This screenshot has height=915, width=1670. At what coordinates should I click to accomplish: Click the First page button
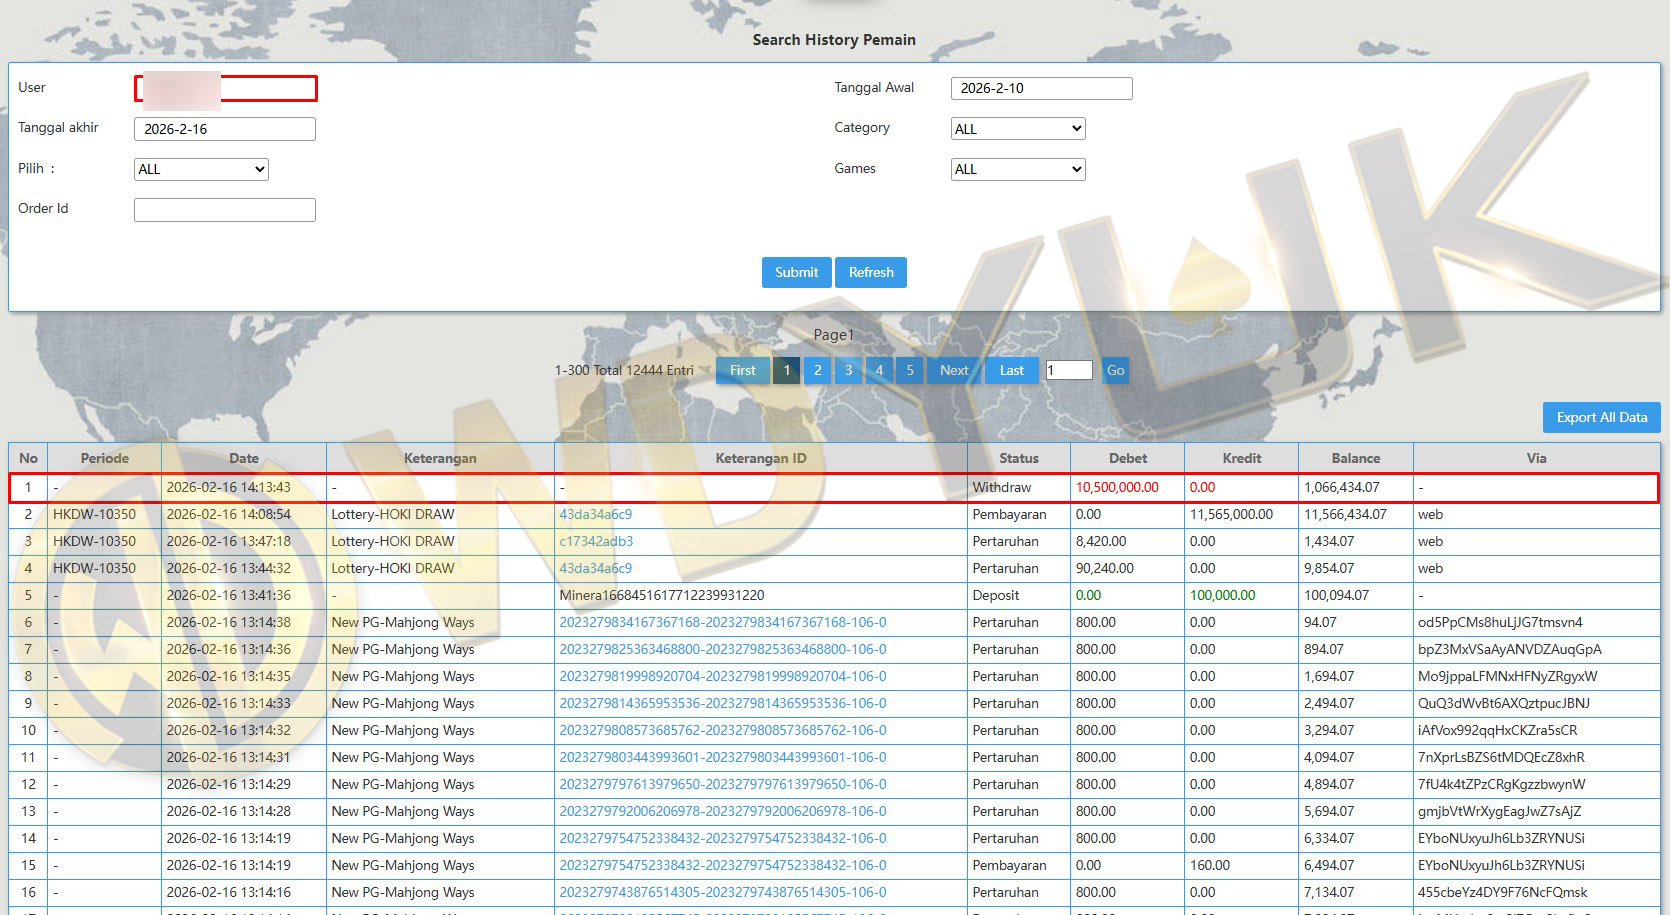pos(743,370)
